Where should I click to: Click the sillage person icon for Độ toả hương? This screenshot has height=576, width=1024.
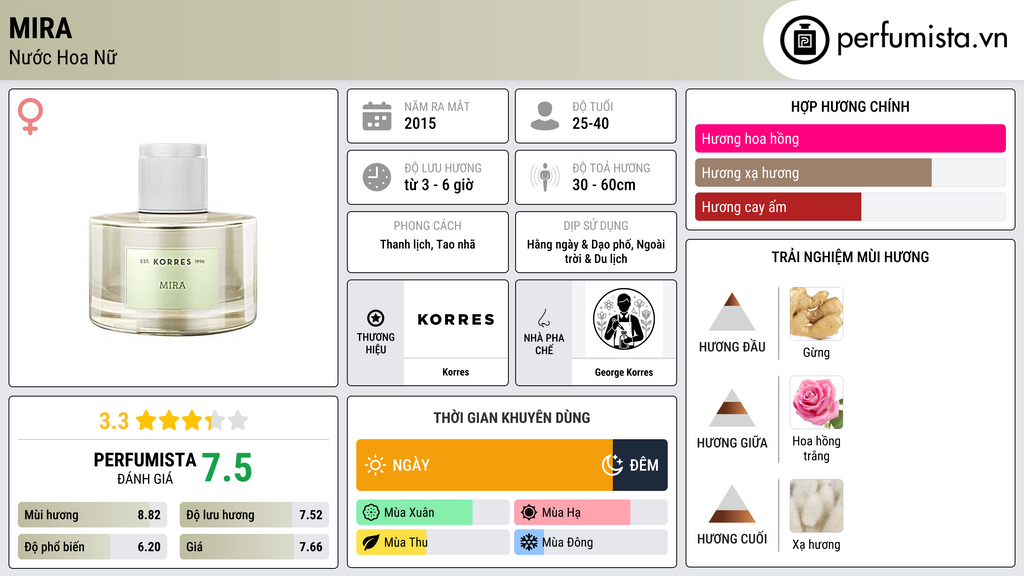(x=545, y=178)
